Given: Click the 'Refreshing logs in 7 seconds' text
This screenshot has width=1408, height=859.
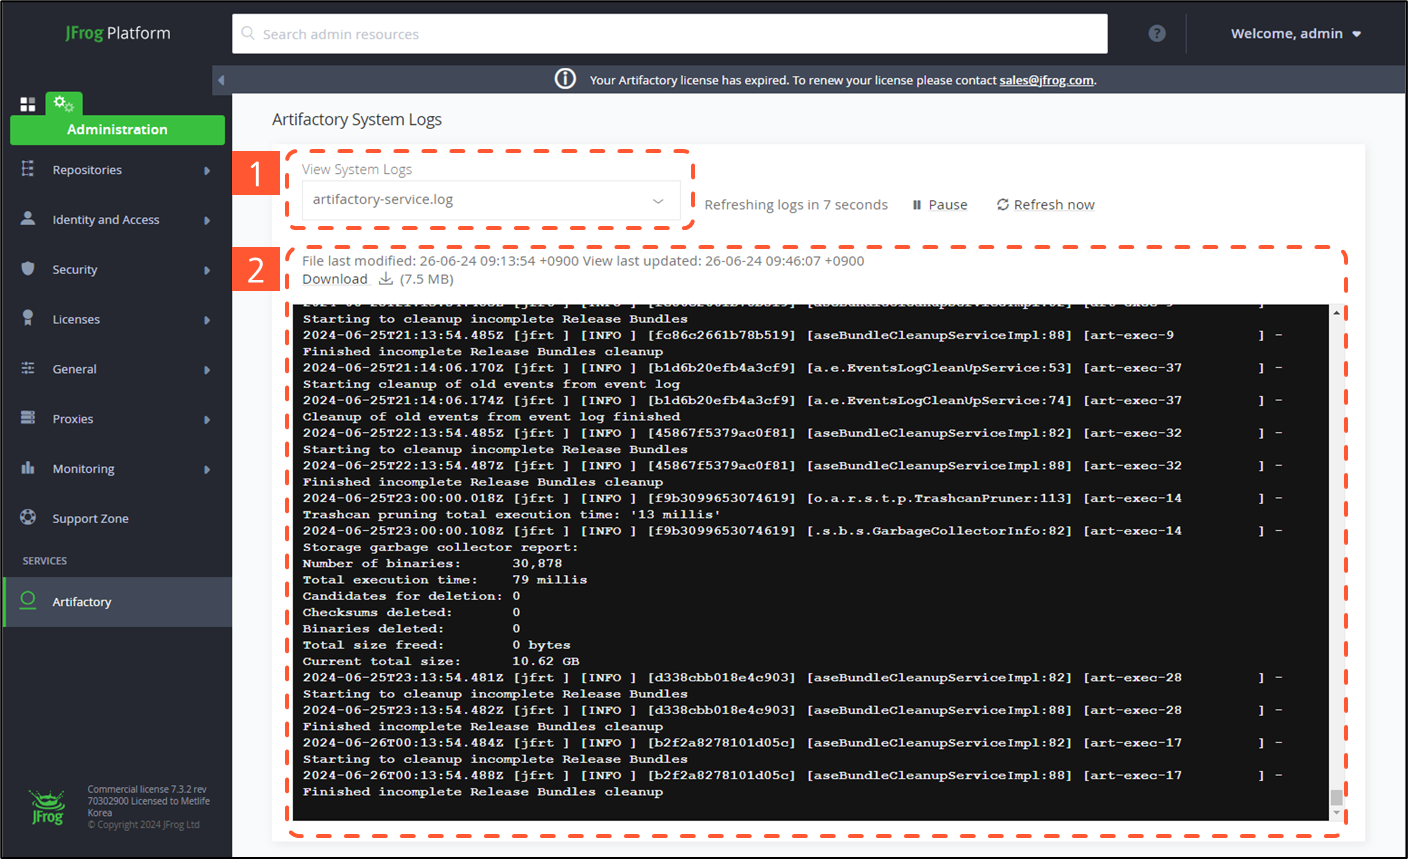Looking at the screenshot, I should (796, 204).
